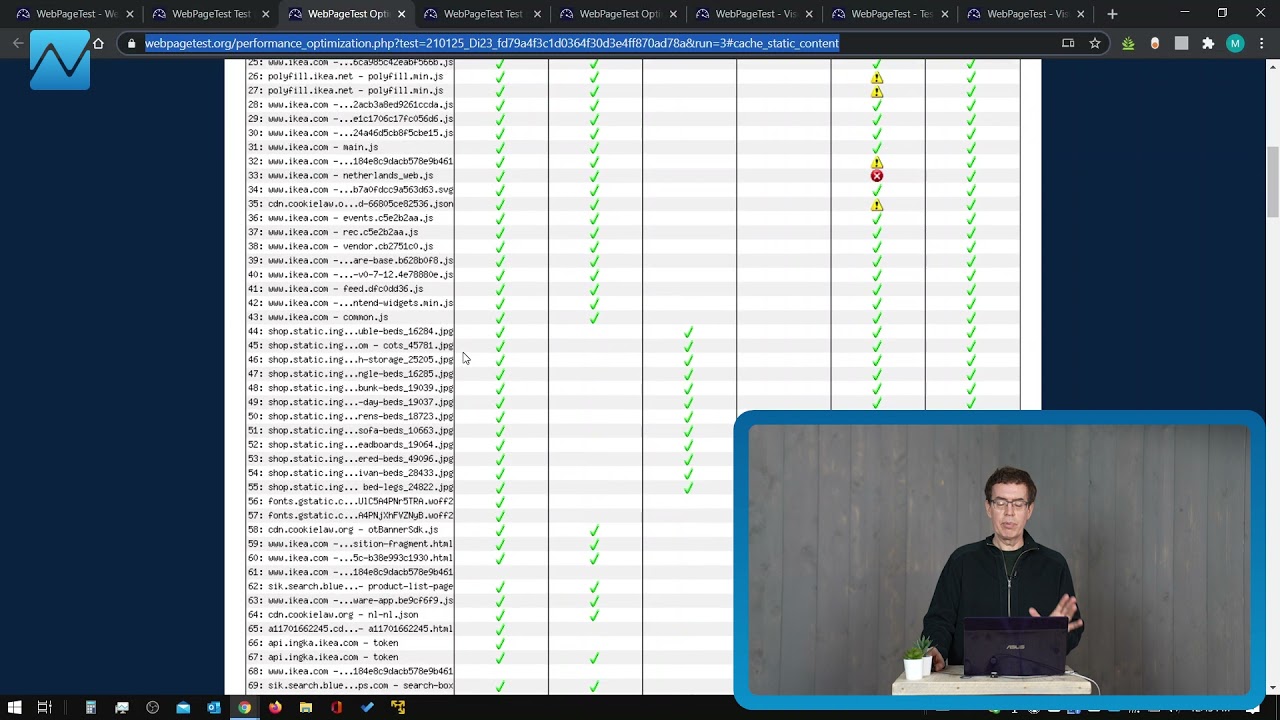Select row 69 sik.search.blue search-box
1280x720 pixels.
350,686
